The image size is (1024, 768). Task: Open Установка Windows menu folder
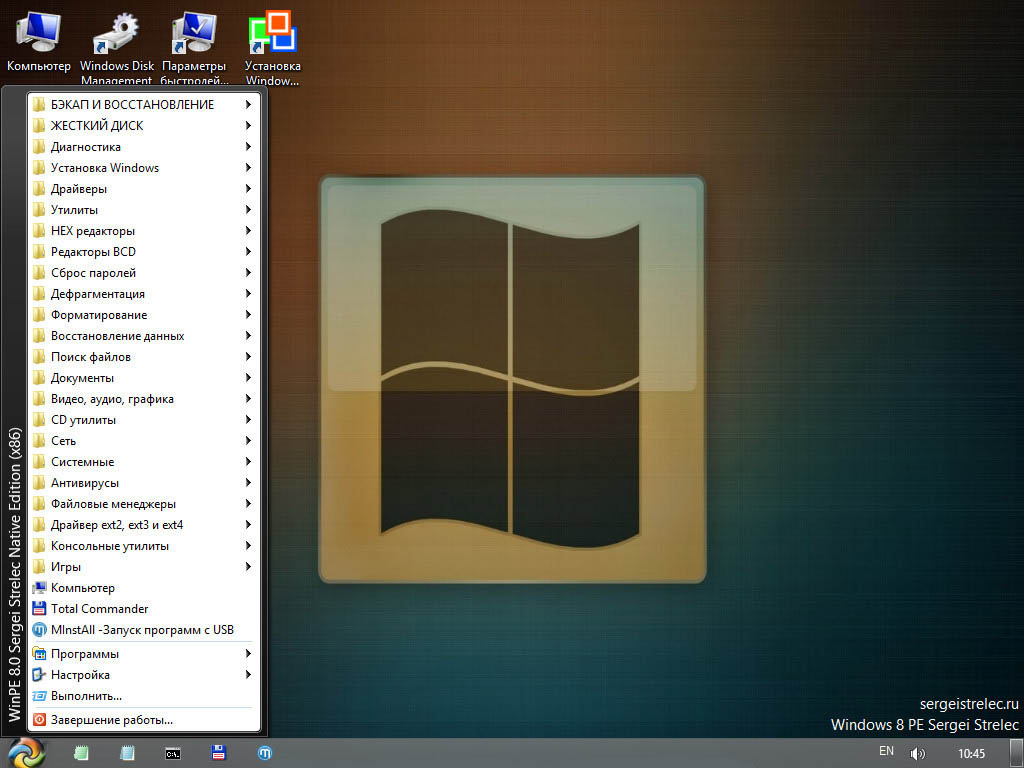click(x=142, y=168)
